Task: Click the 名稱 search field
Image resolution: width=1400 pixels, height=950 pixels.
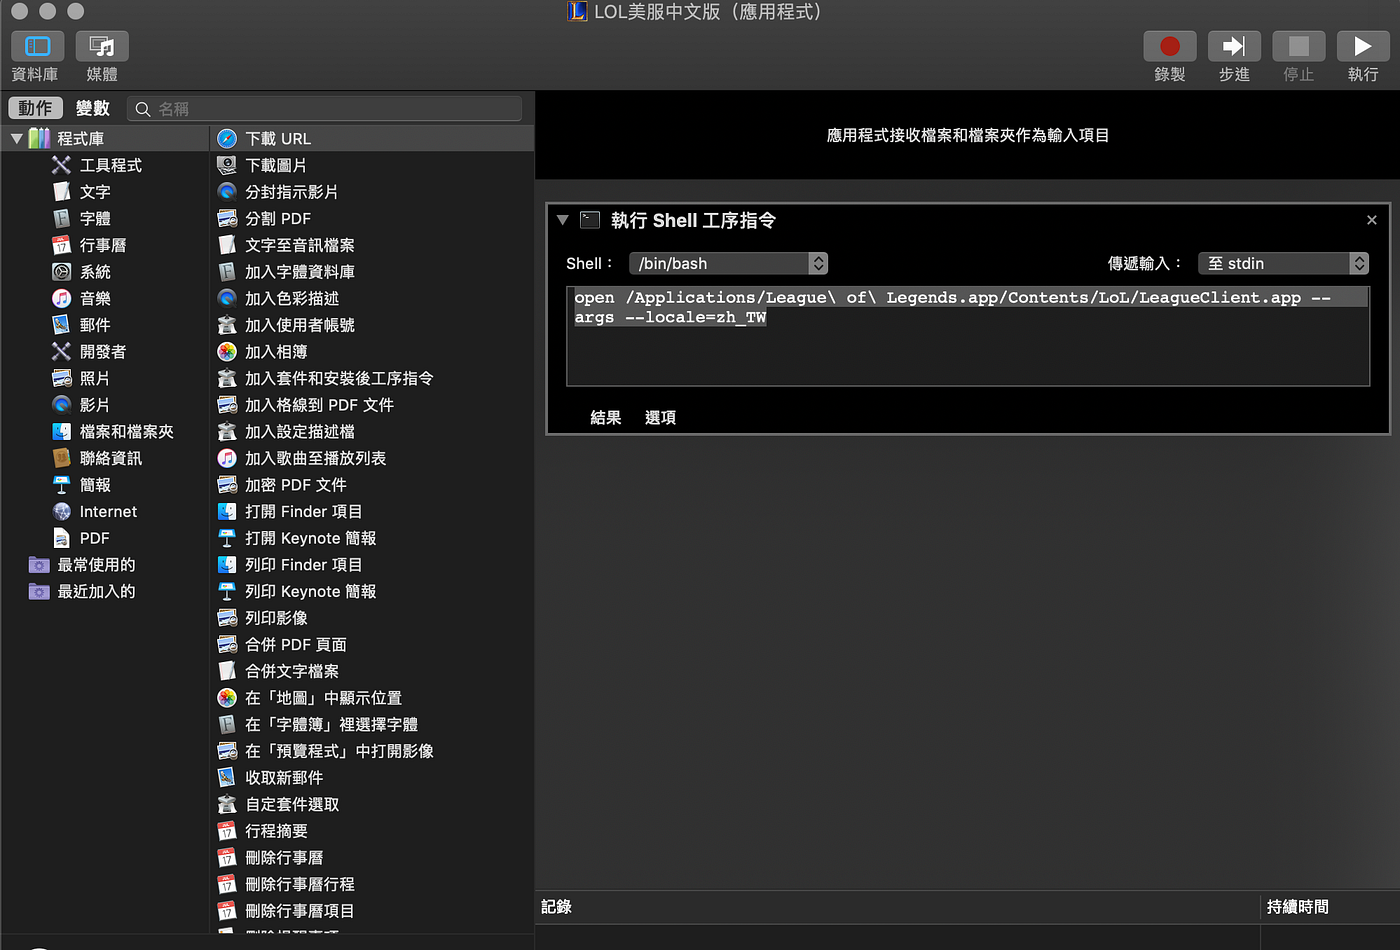Action: pos(324,108)
